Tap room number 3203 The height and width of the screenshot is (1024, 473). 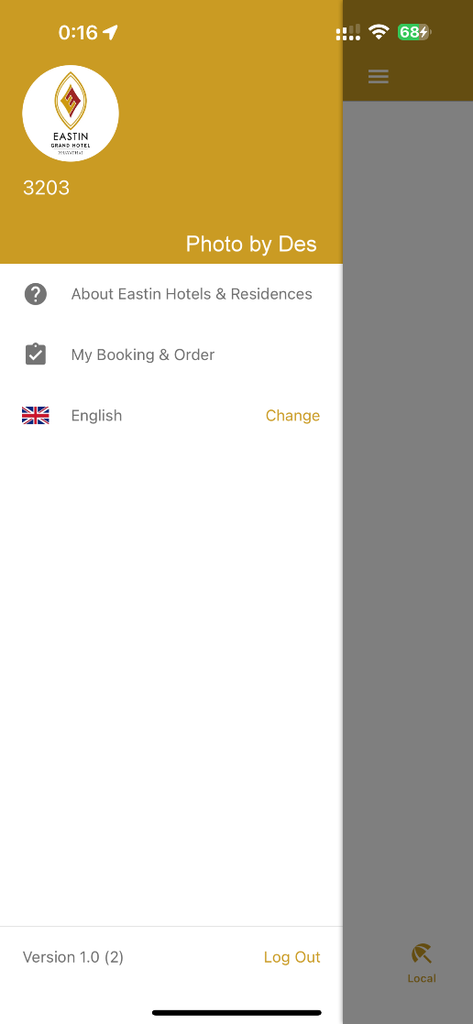[x=46, y=188]
